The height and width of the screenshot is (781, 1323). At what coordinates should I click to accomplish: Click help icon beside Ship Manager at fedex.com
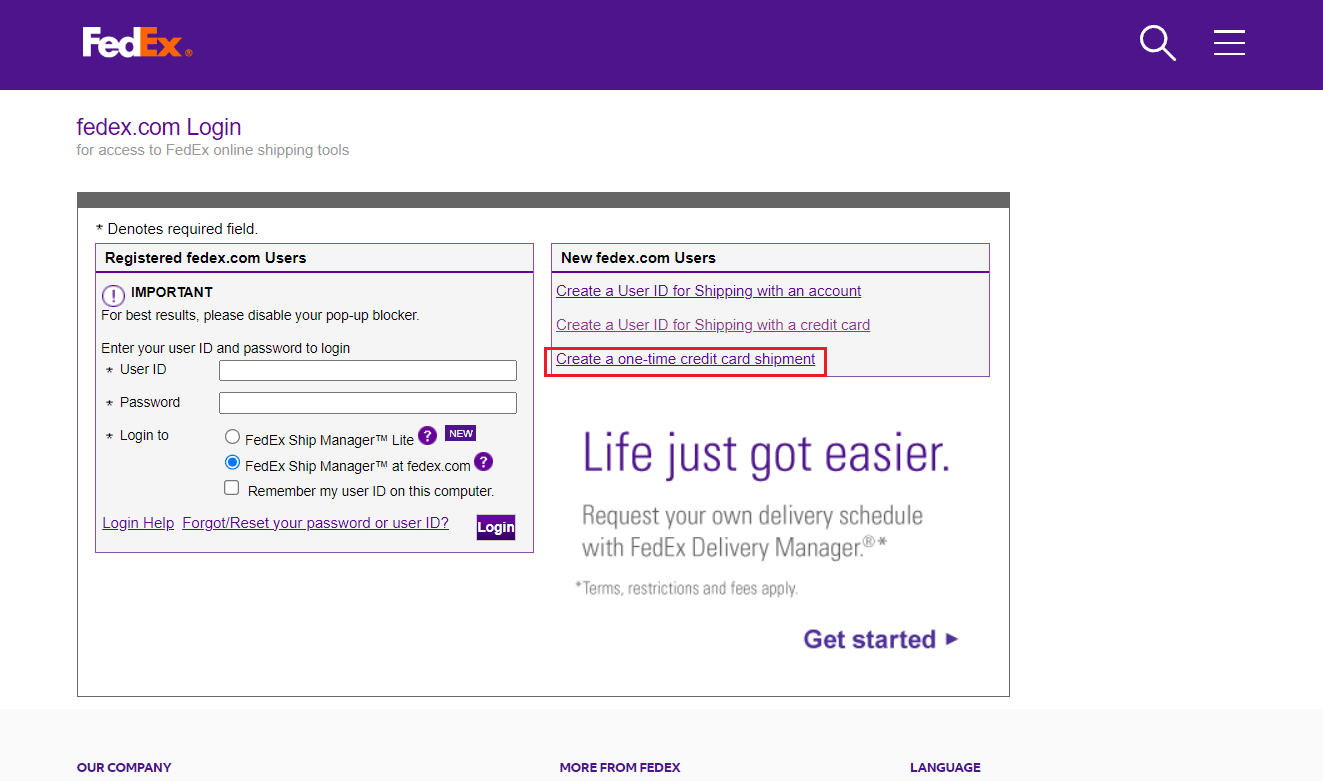pyautogui.click(x=483, y=462)
